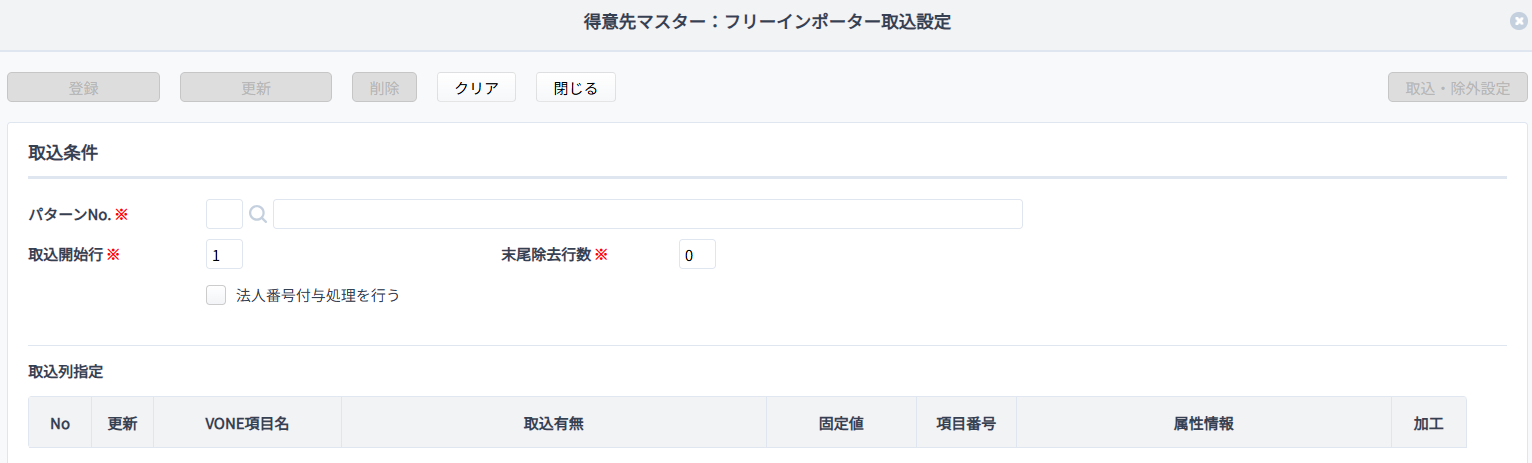Screen dimensions: 1532x463
Task: Select the 末尾除去行数 input field
Action: (x=697, y=255)
